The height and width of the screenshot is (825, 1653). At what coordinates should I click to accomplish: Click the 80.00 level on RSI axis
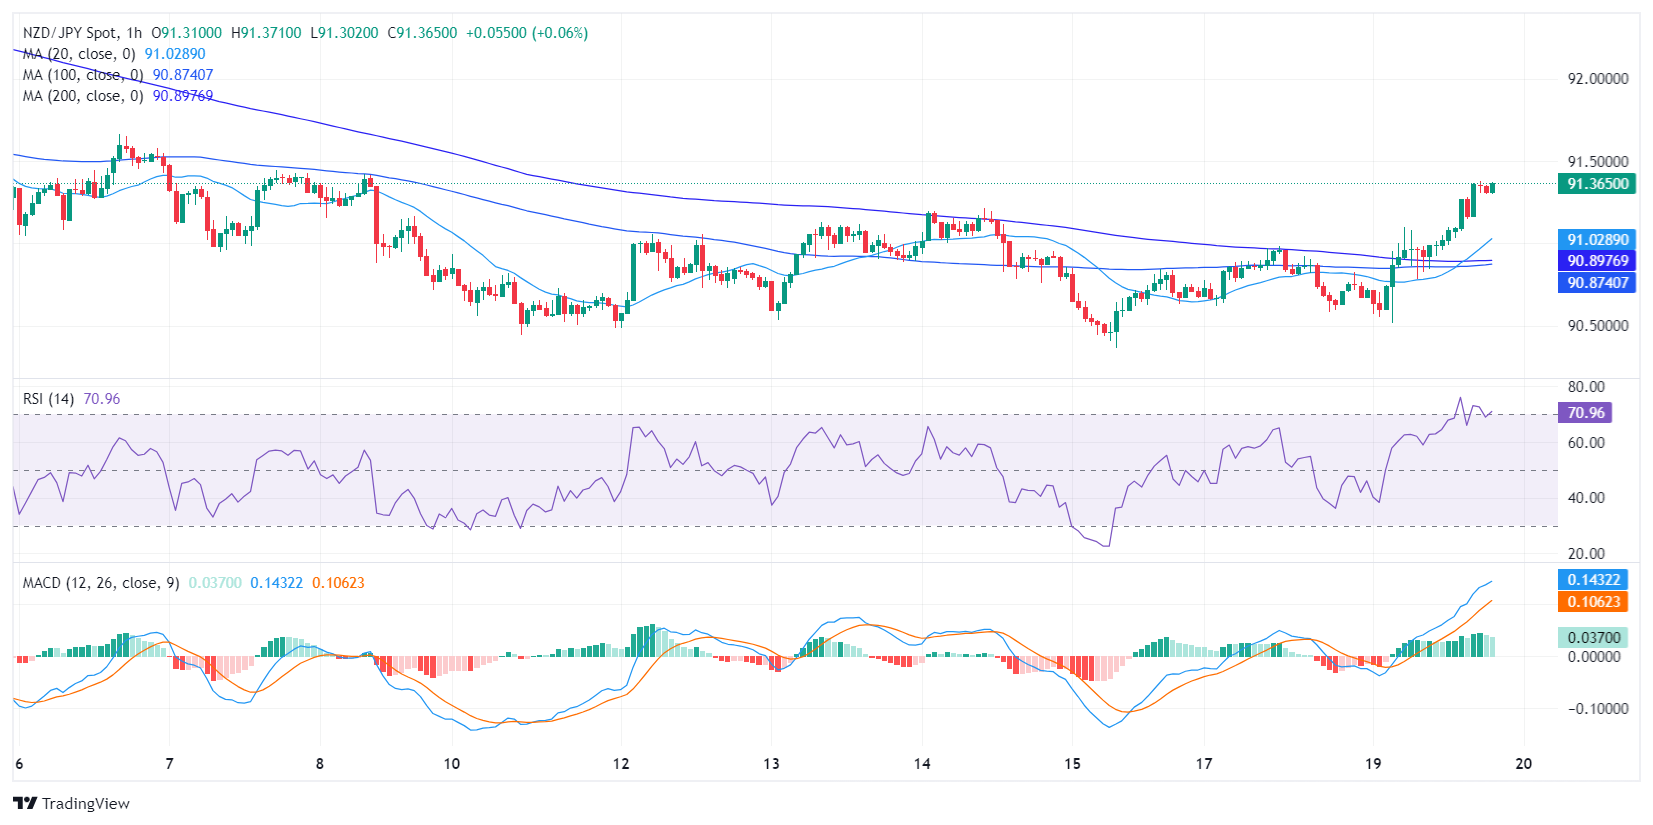point(1586,387)
